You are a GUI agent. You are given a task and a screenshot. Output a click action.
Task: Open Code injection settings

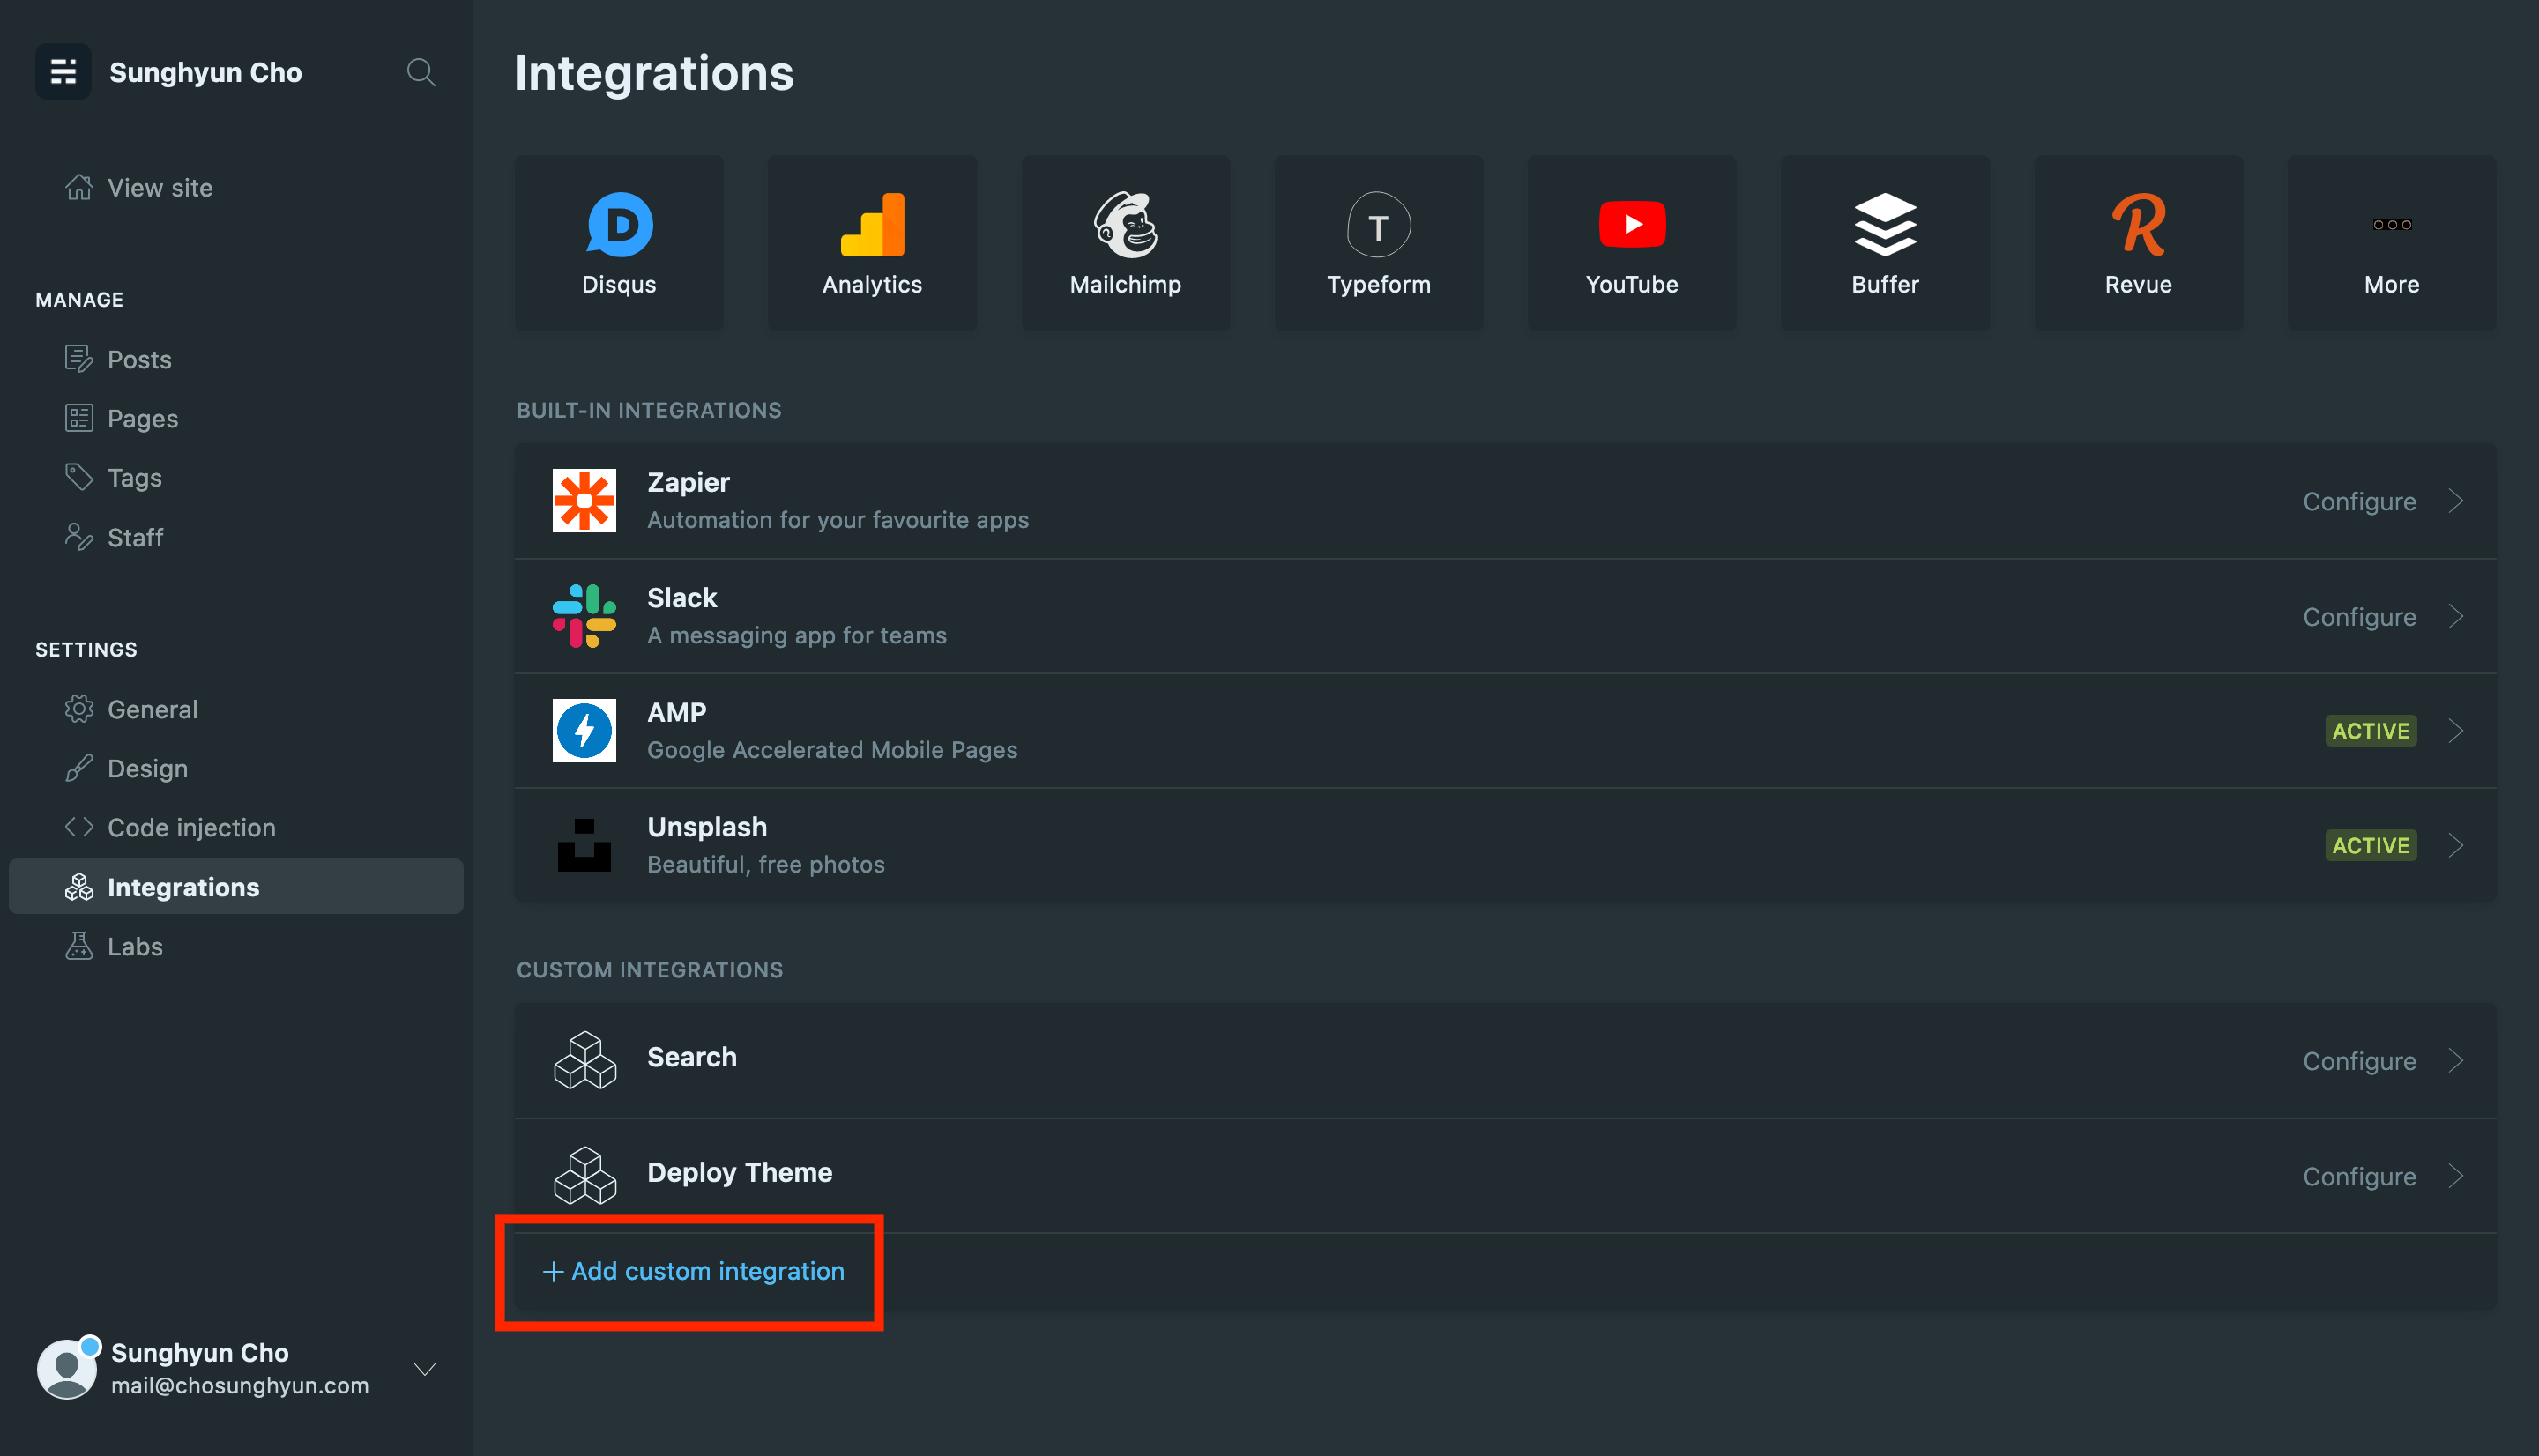click(x=191, y=827)
